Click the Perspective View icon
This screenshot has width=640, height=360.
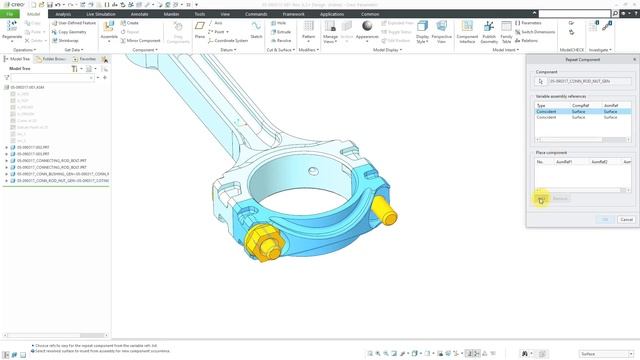coord(441,27)
